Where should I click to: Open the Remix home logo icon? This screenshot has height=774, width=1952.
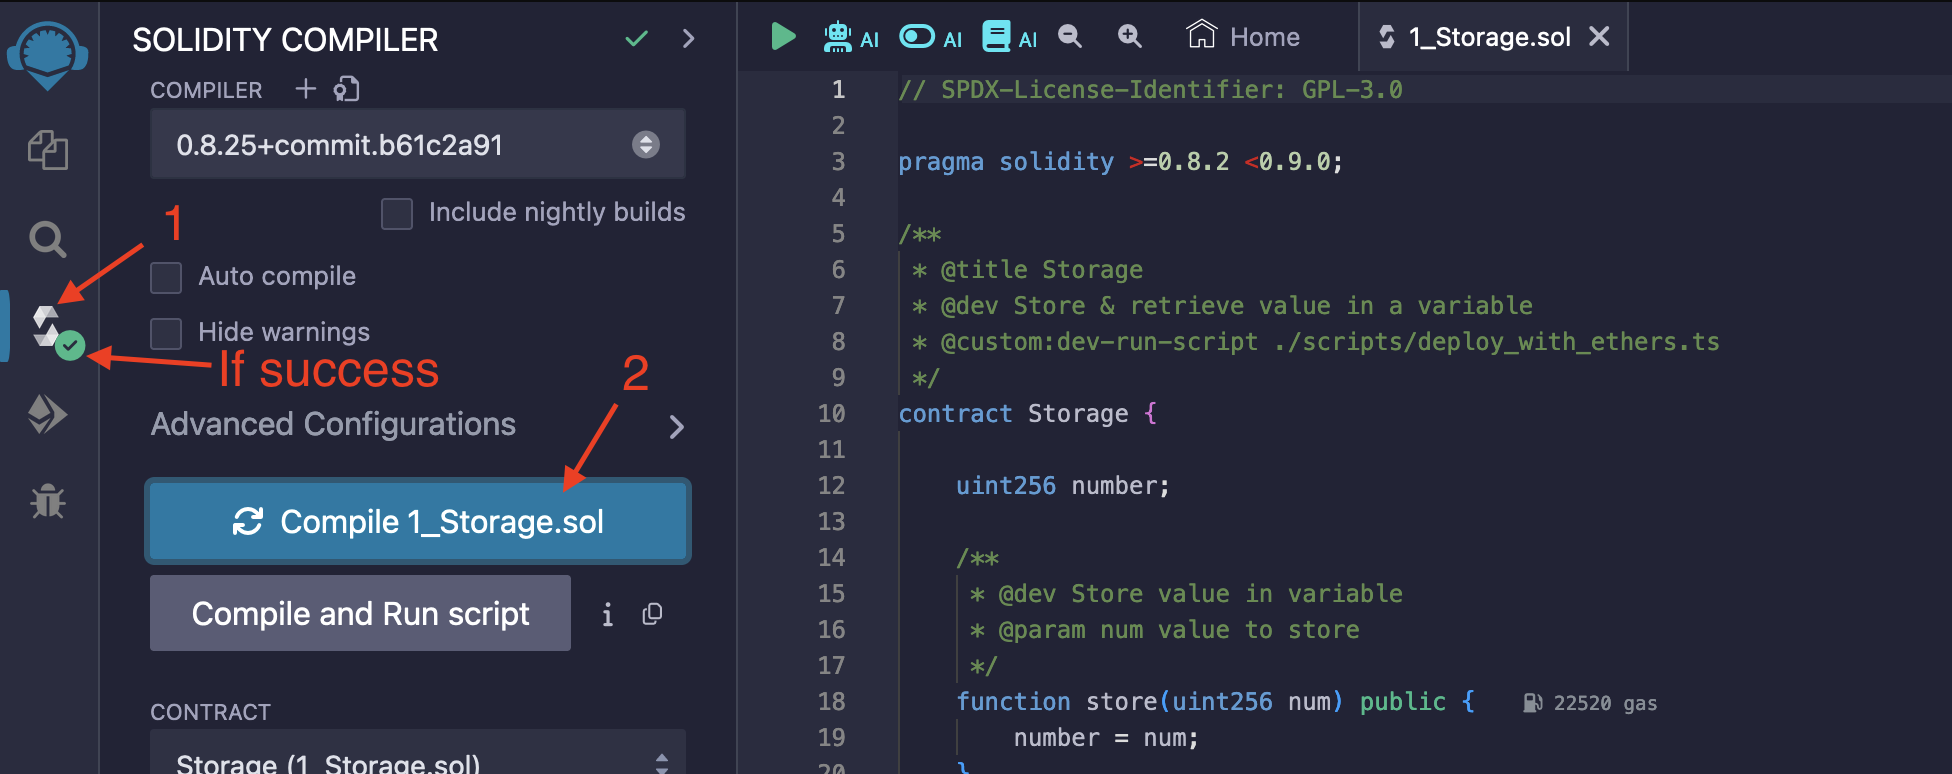pos(47,54)
